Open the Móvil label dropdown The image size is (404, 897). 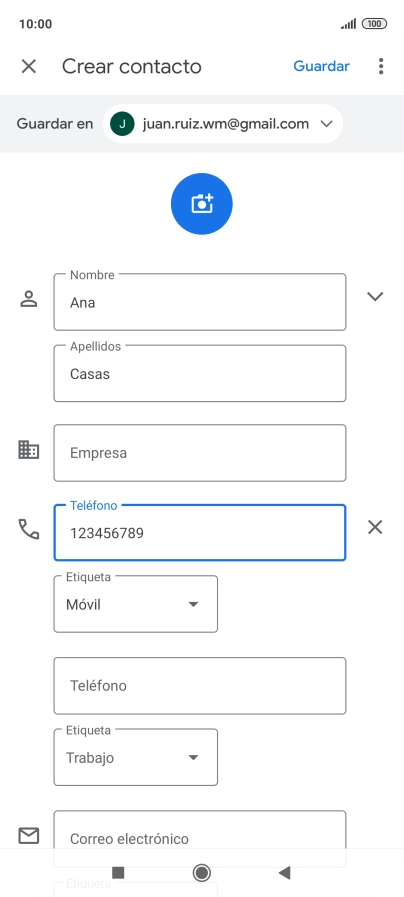(x=136, y=604)
